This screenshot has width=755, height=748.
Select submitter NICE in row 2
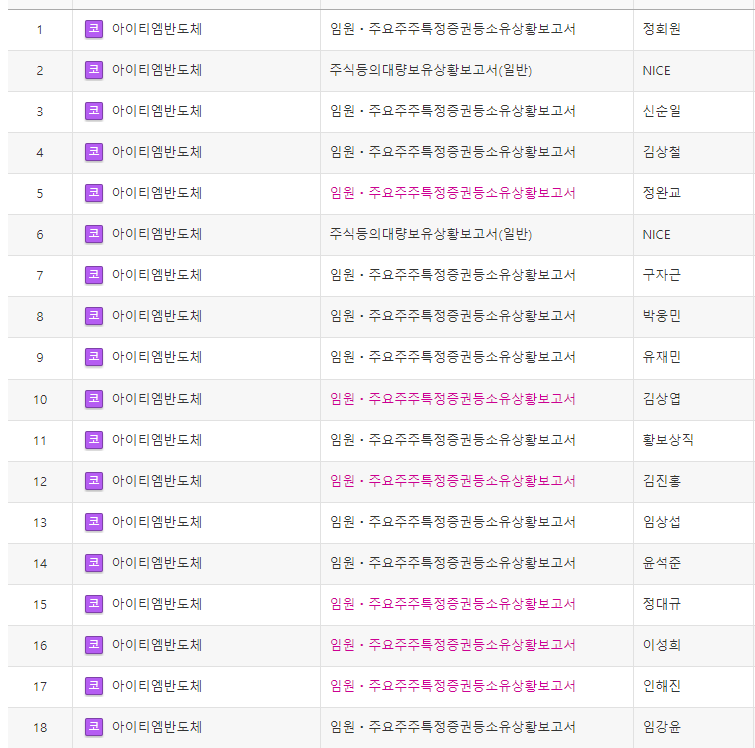(656, 71)
